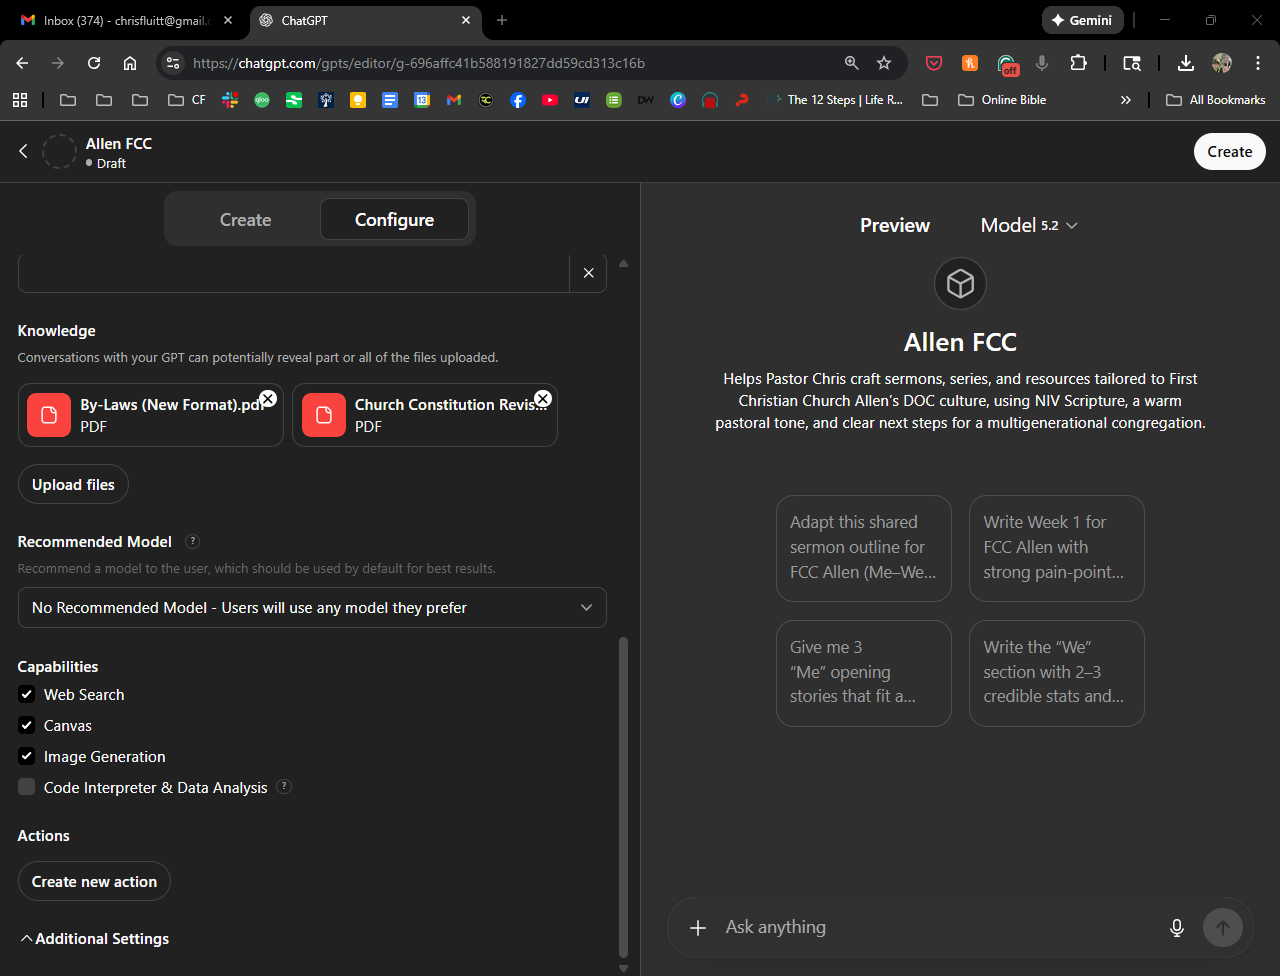
Task: Click the Upload files button
Action: (73, 484)
